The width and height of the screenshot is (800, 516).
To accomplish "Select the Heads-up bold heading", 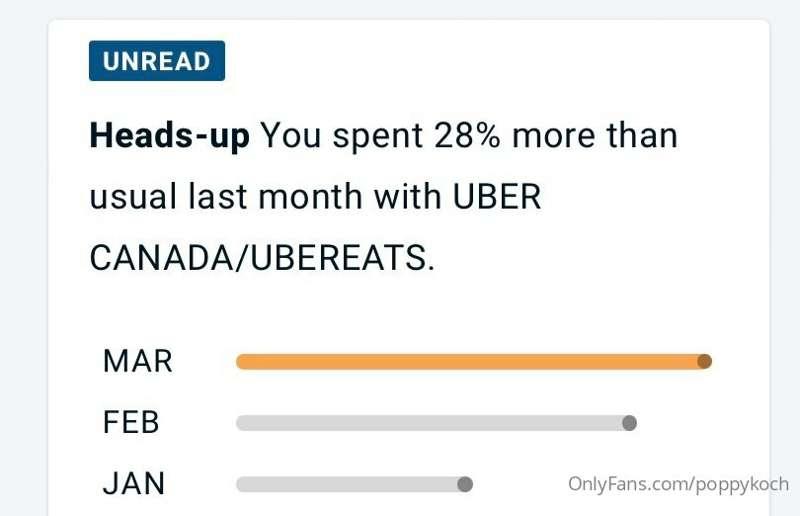I will coord(169,136).
